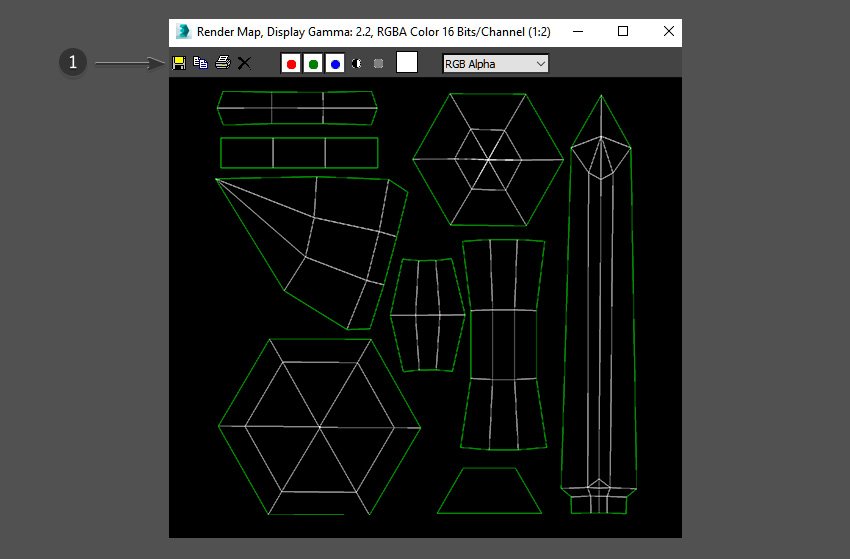Click the 3ds Max icon in title bar
Screen dimensions: 850x559
pyautogui.click(x=183, y=32)
